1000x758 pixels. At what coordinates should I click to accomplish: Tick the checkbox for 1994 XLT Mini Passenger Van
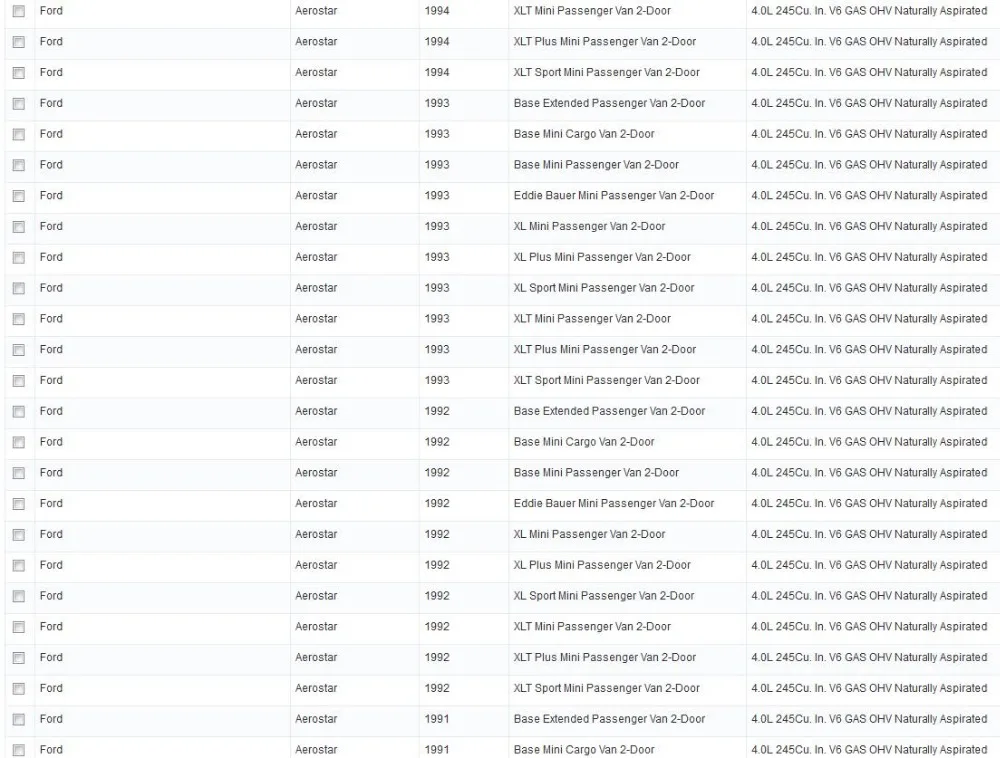[x=18, y=11]
